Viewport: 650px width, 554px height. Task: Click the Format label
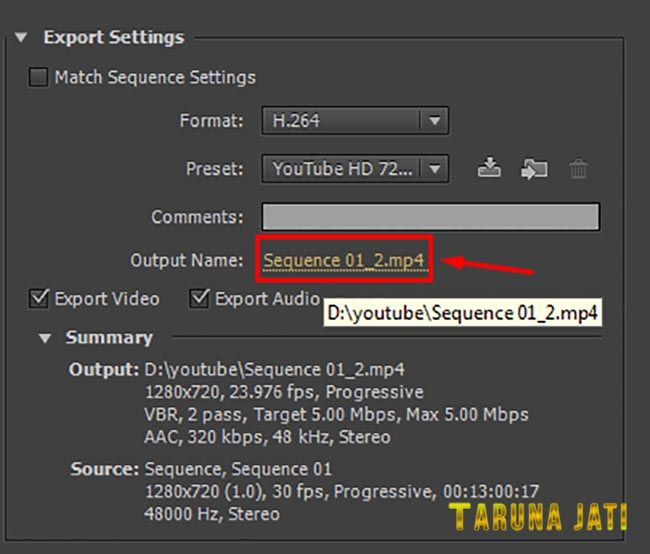[x=211, y=121]
